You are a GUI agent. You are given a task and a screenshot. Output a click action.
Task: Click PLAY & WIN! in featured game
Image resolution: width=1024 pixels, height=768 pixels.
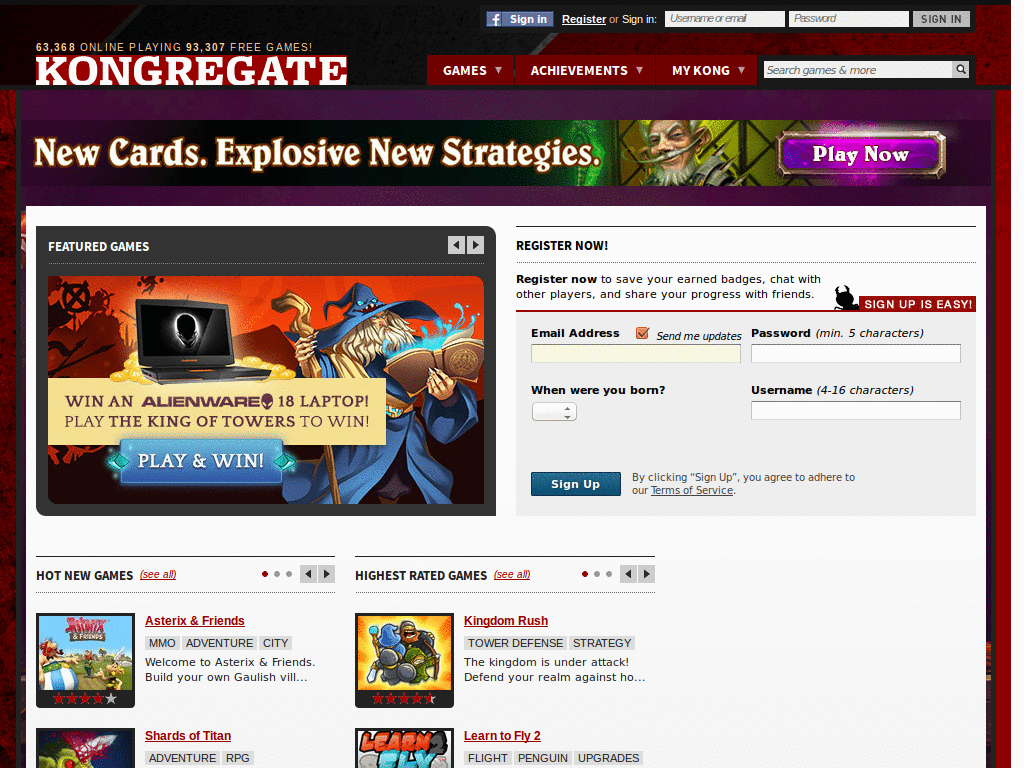[201, 461]
